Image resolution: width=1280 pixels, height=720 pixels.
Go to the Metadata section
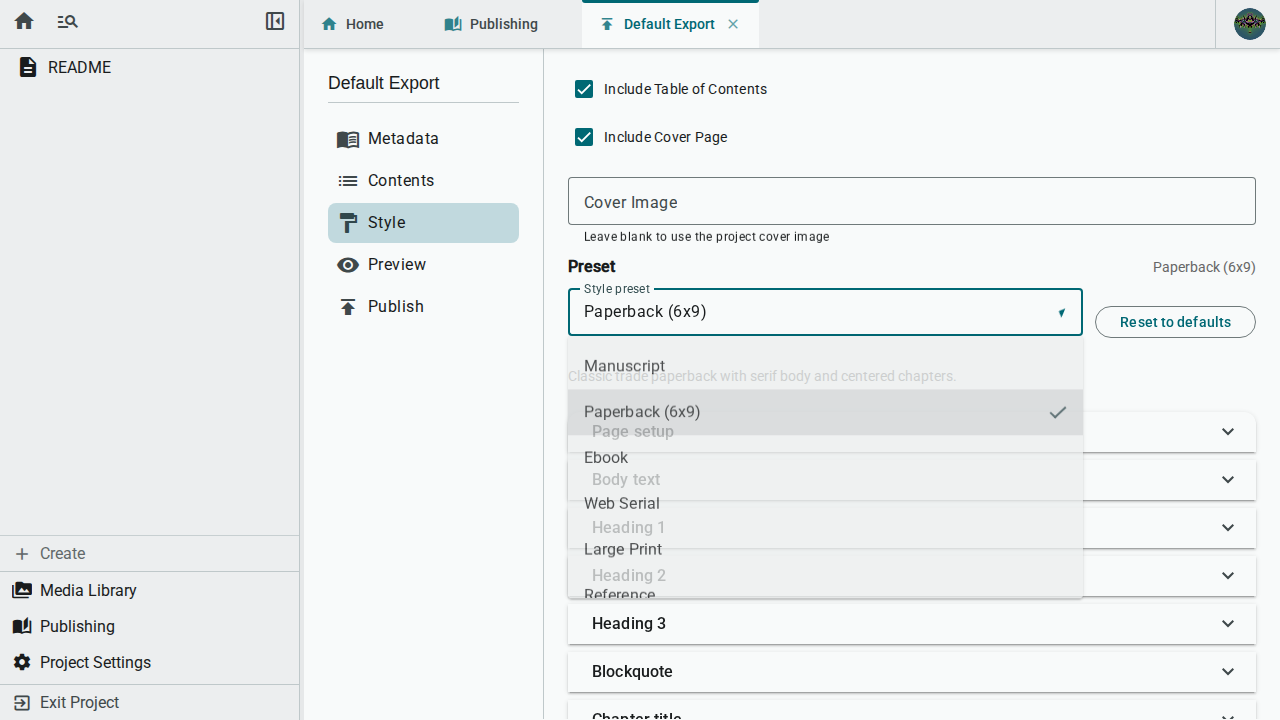click(423, 139)
